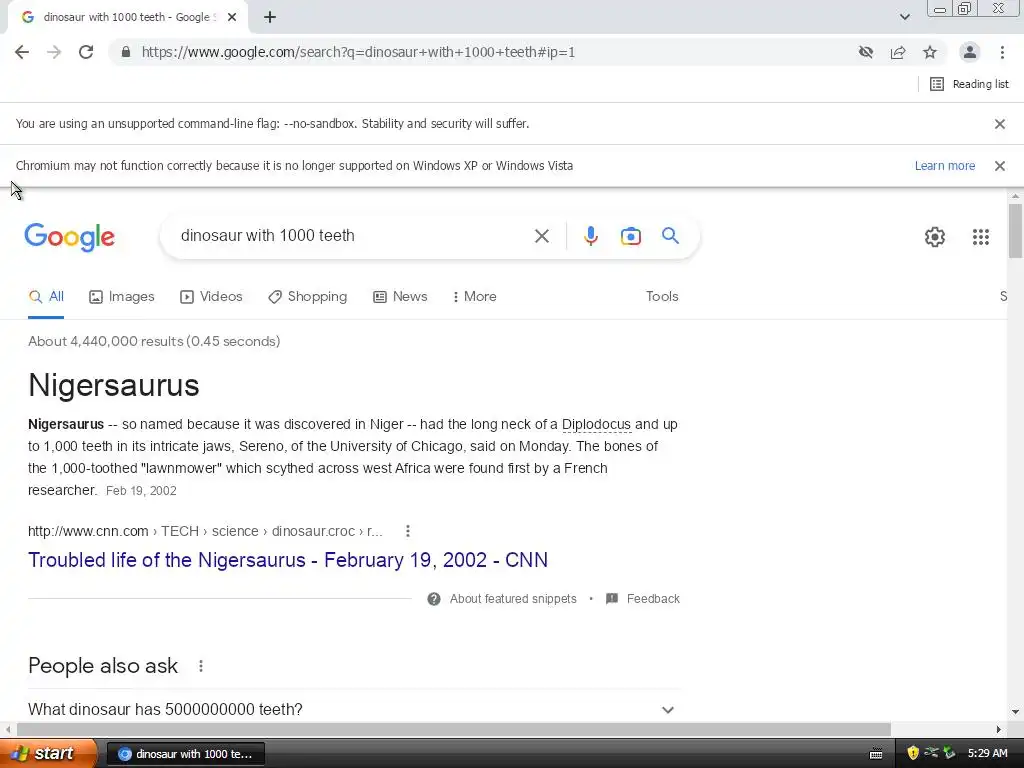Expand the More search categories menu
Screen dimensions: 1024x768
pyautogui.click(x=475, y=297)
